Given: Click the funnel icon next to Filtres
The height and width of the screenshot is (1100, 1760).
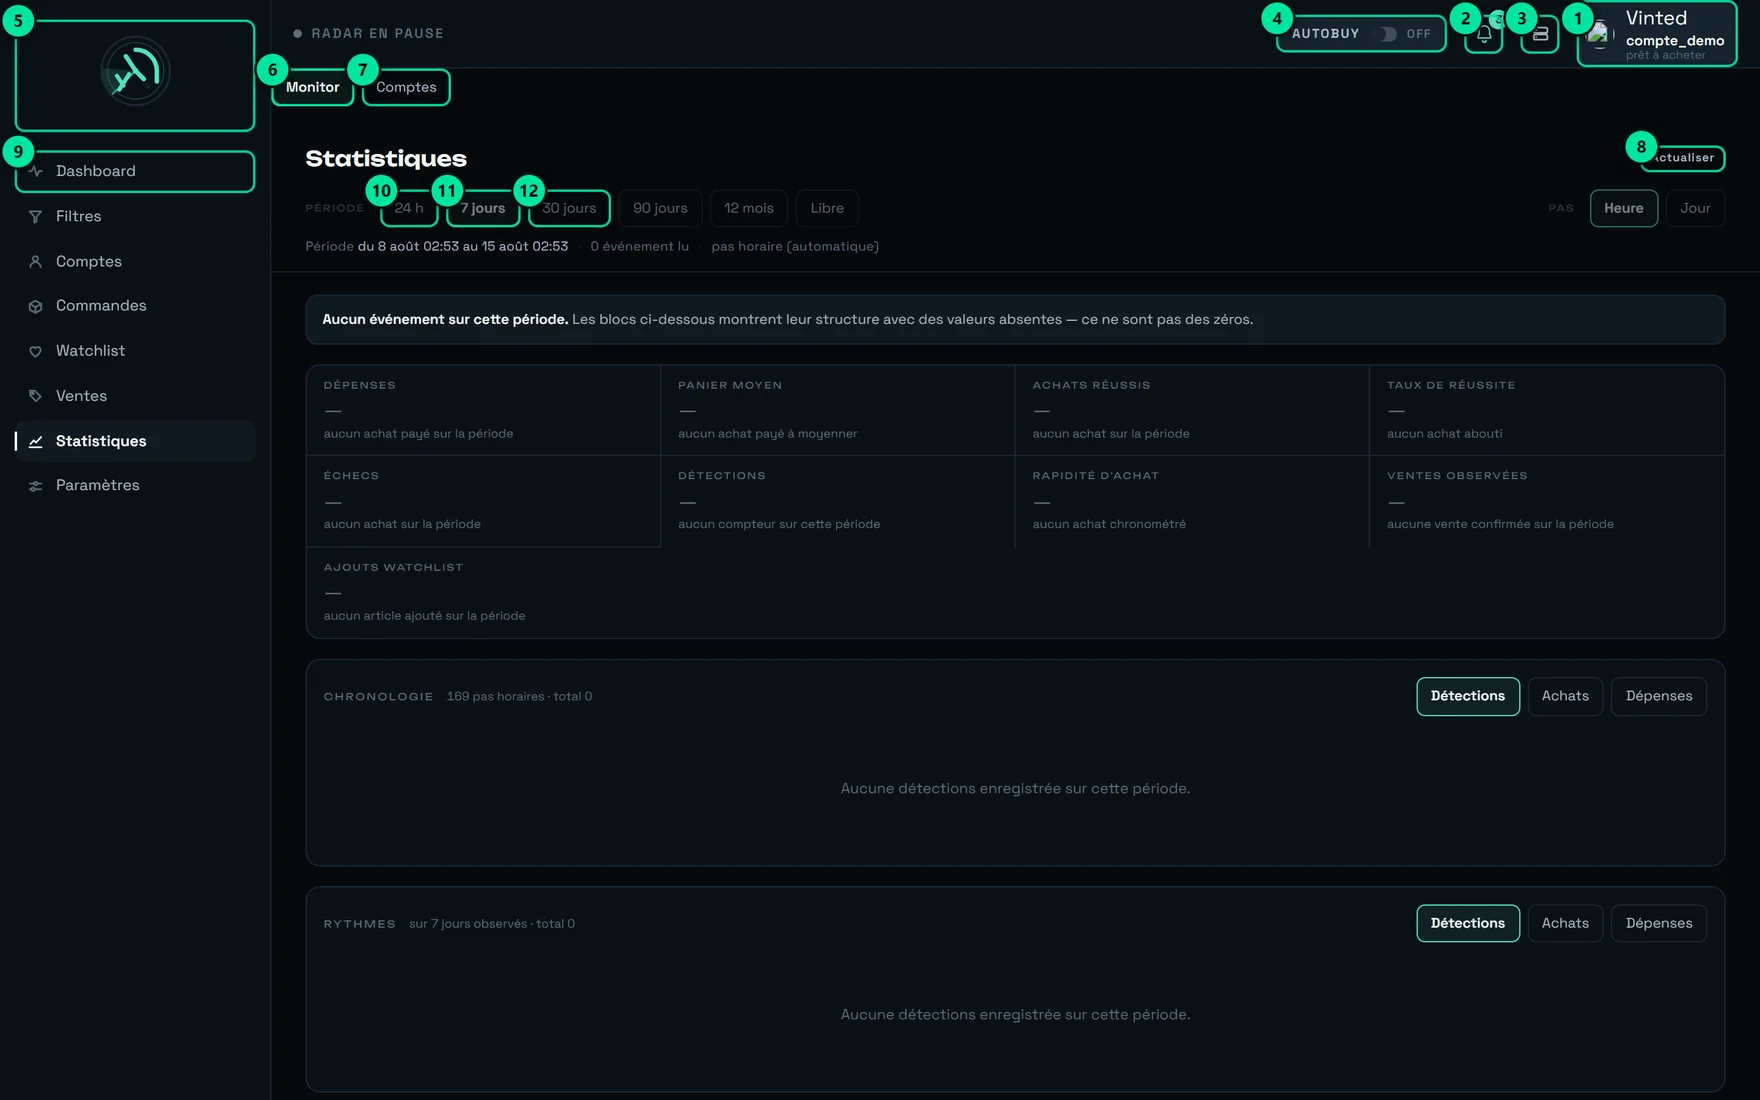Looking at the screenshot, I should coord(36,216).
